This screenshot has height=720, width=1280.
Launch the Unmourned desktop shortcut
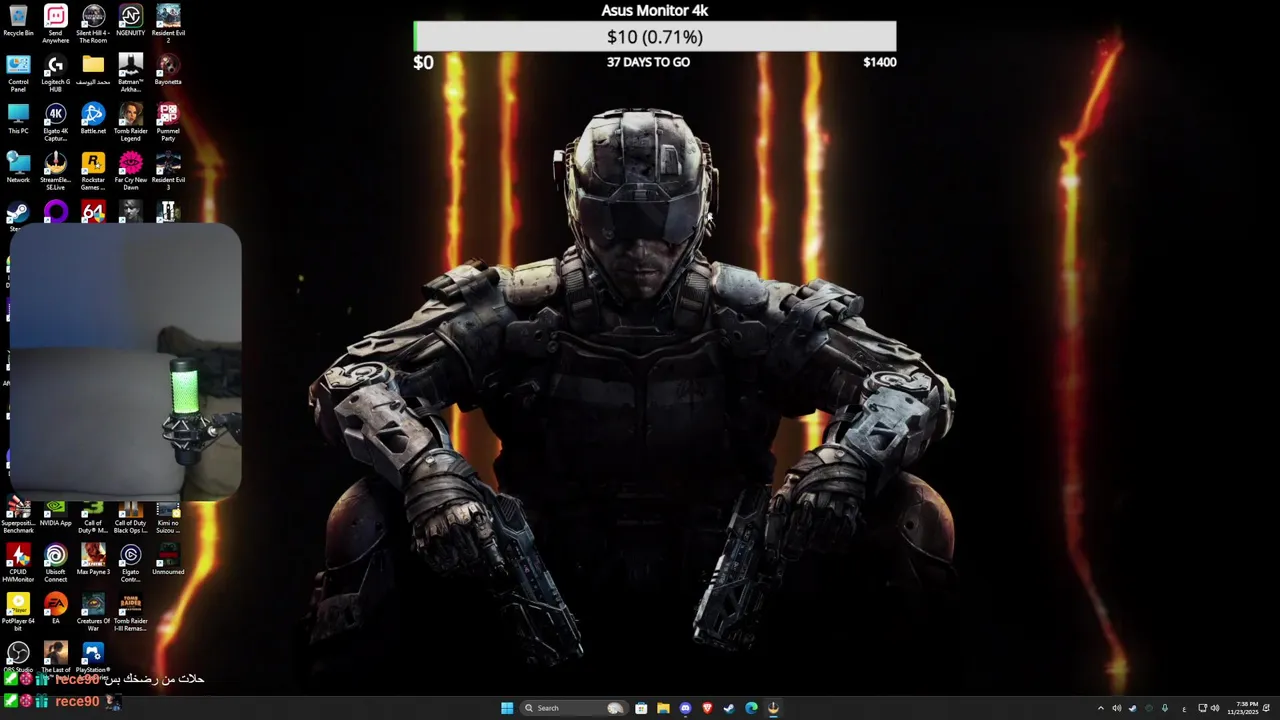[x=168, y=560]
